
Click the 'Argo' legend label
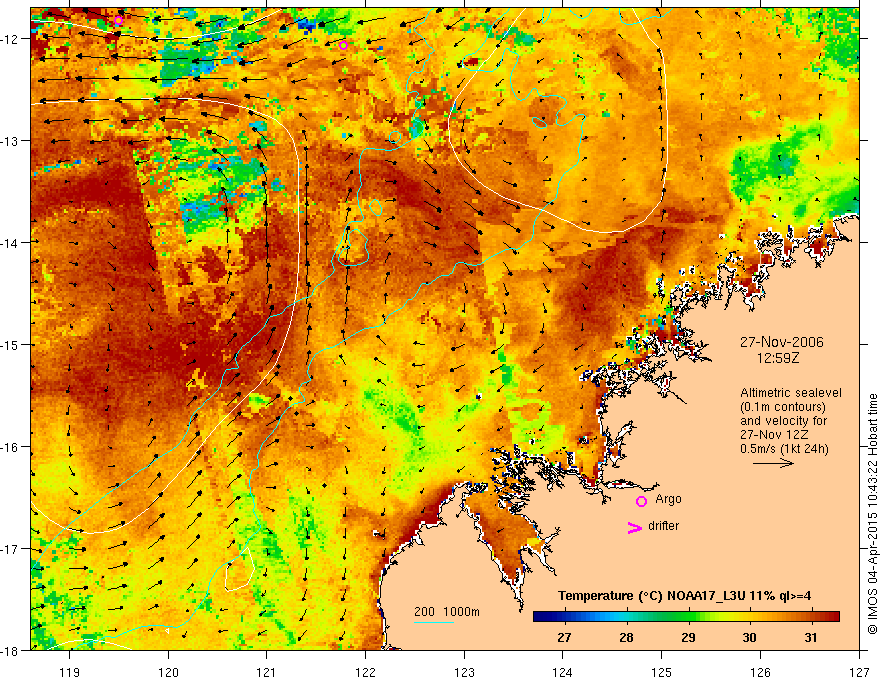pos(668,499)
